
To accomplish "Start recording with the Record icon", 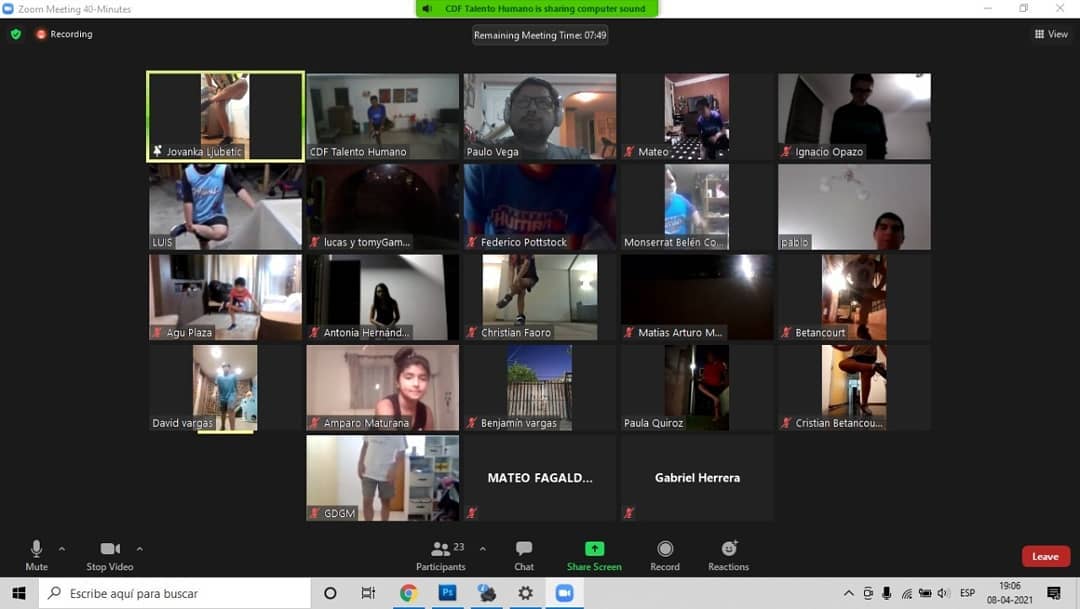I will coord(665,548).
